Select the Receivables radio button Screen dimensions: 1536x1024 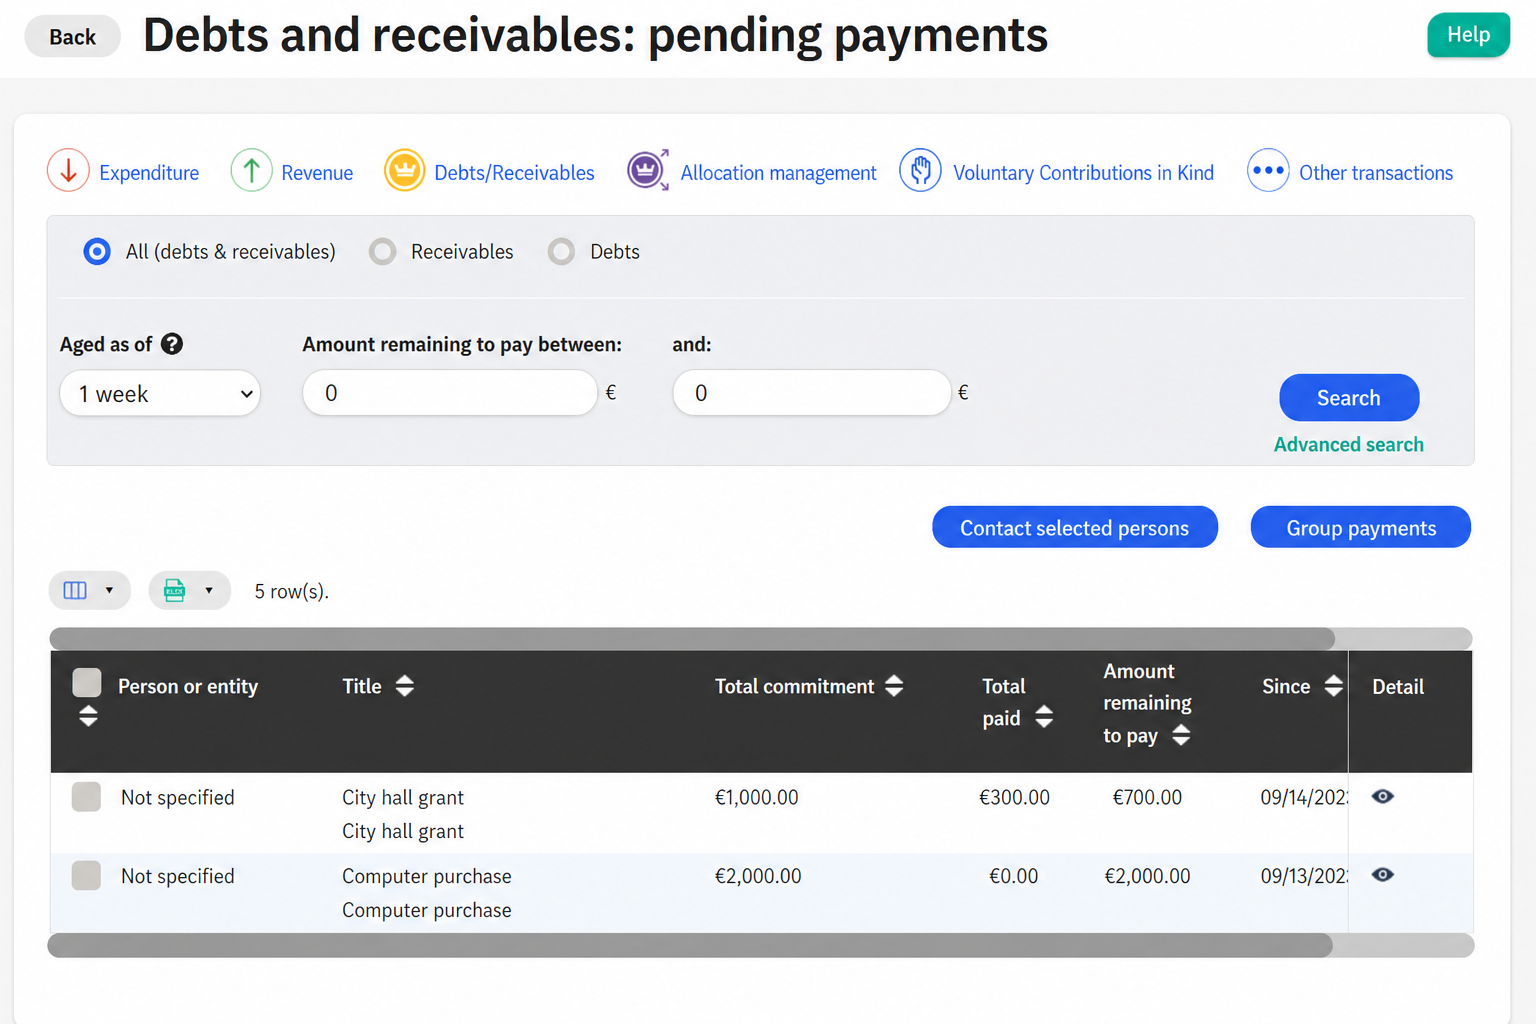click(382, 251)
